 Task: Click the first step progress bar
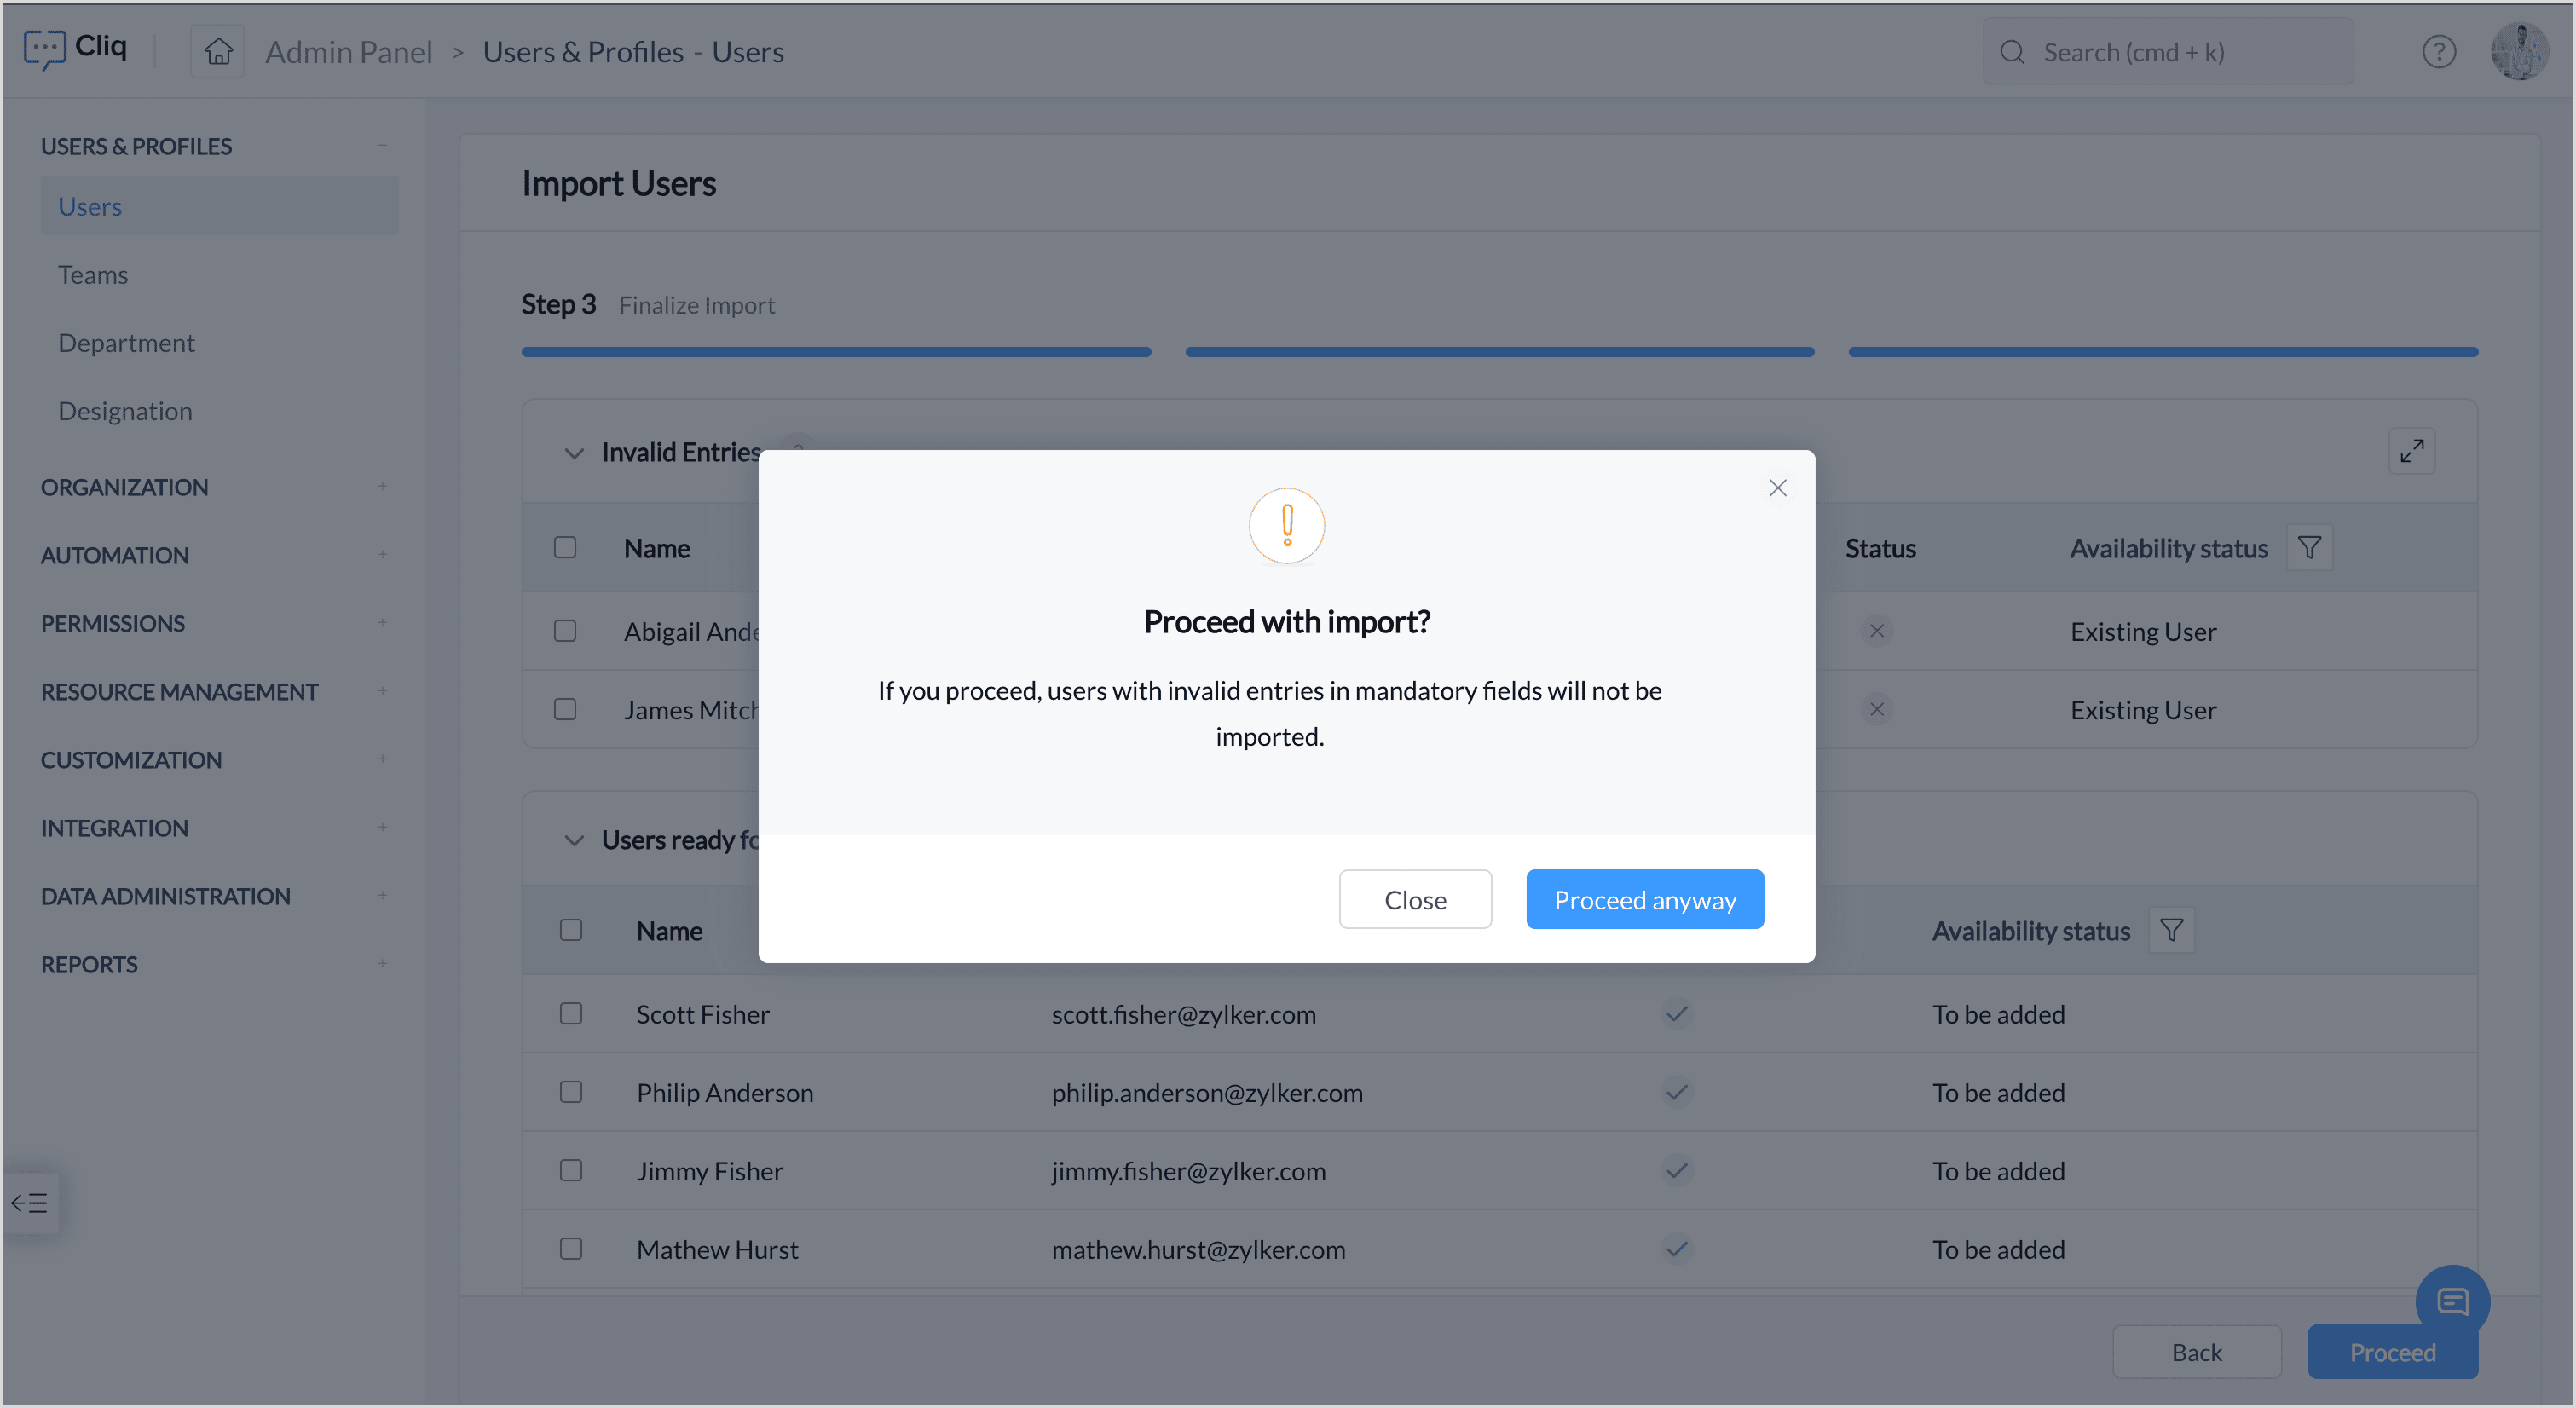point(836,352)
